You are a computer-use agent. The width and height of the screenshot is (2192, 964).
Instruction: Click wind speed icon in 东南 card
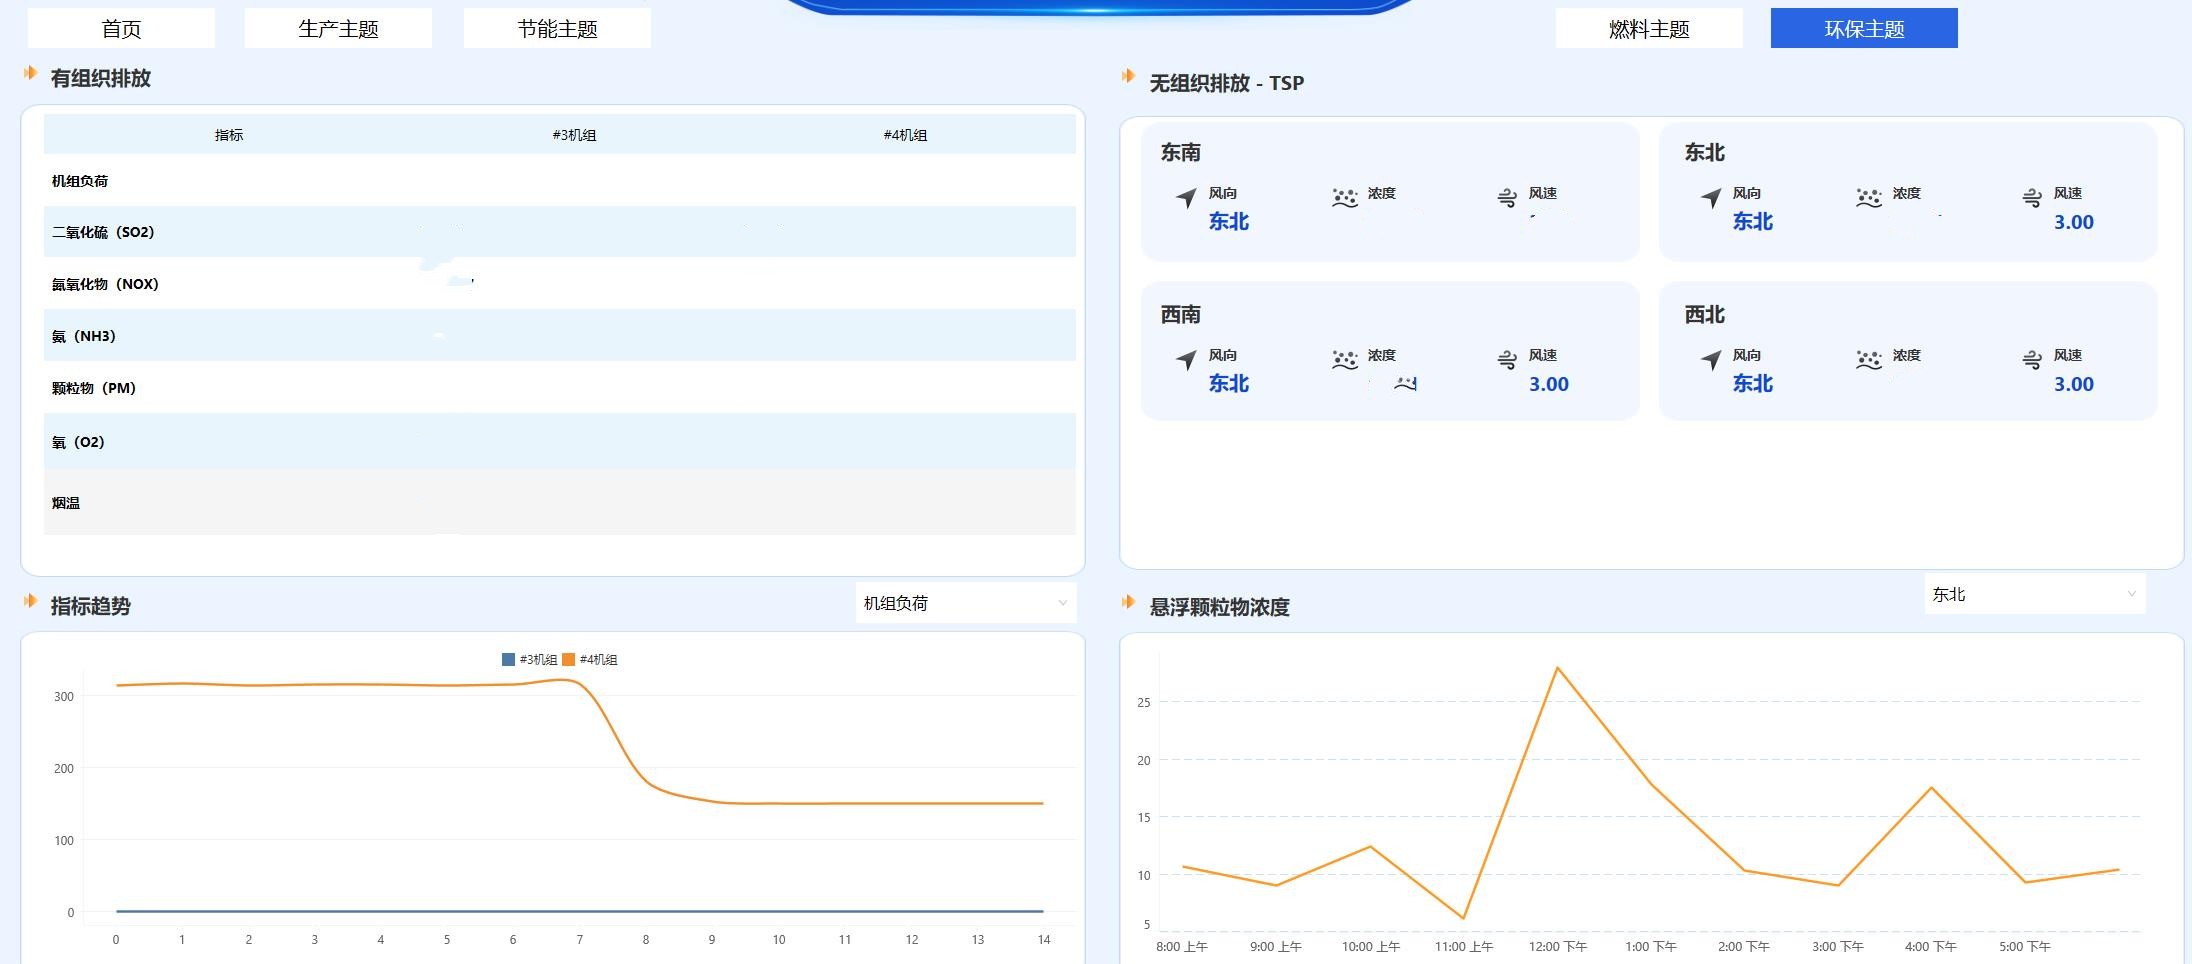[x=1507, y=198]
